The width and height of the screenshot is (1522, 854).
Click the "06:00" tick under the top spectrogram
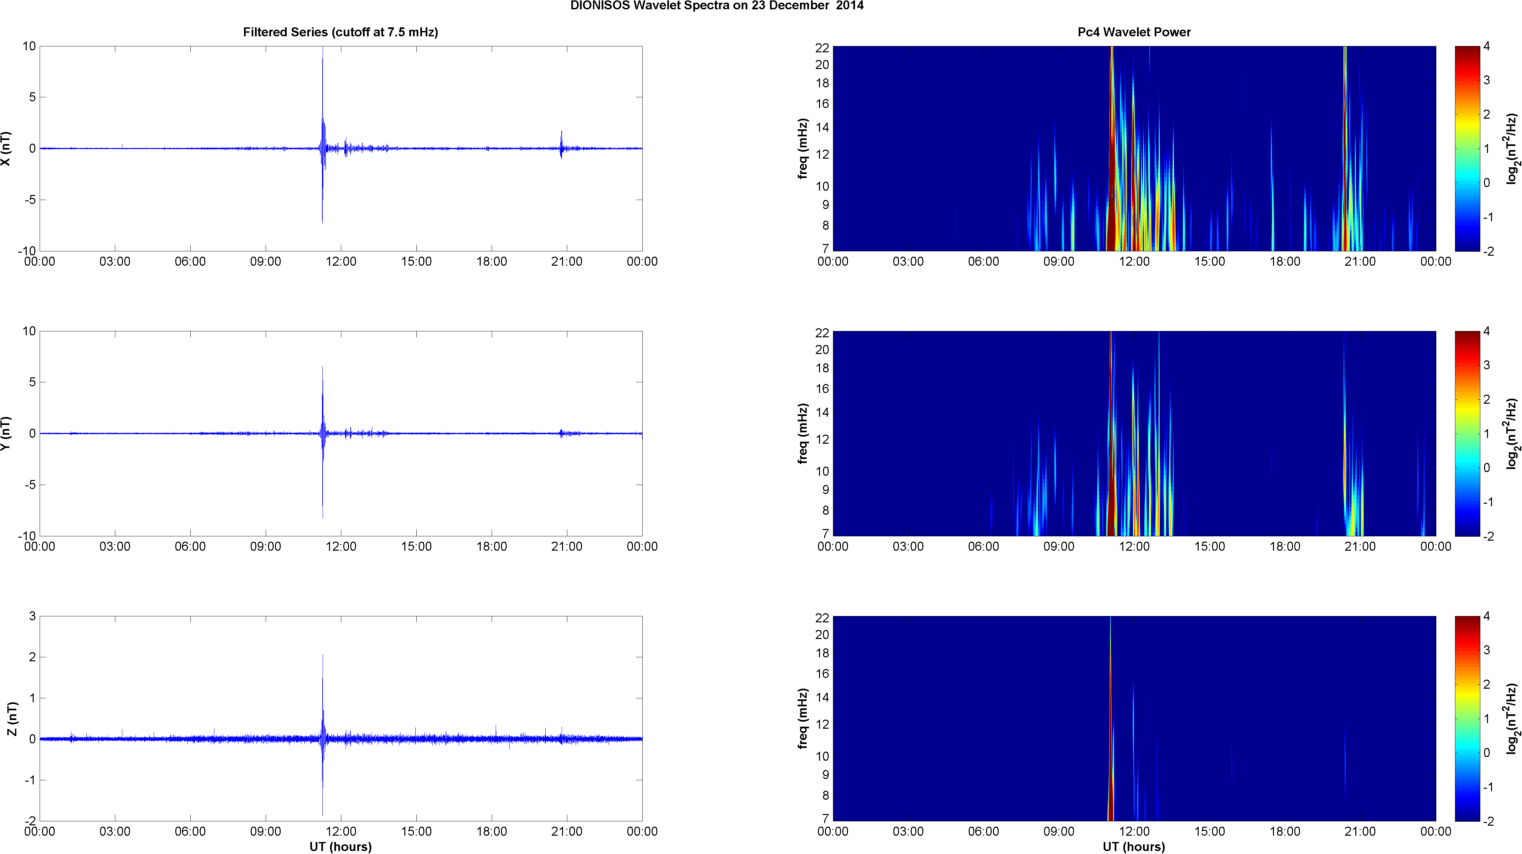983,262
